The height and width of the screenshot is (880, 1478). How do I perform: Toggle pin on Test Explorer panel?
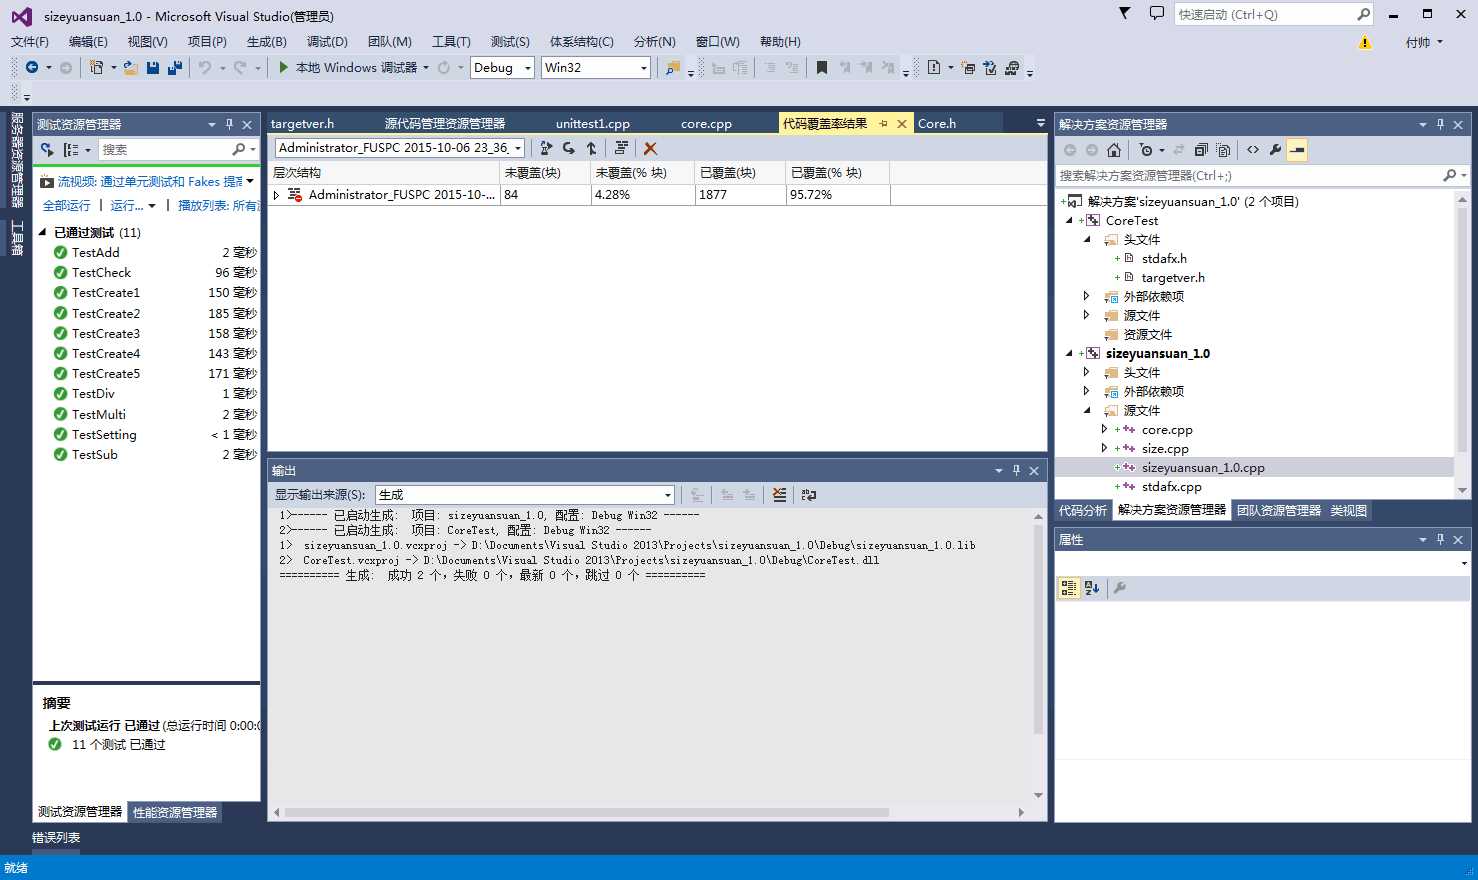pos(229,124)
